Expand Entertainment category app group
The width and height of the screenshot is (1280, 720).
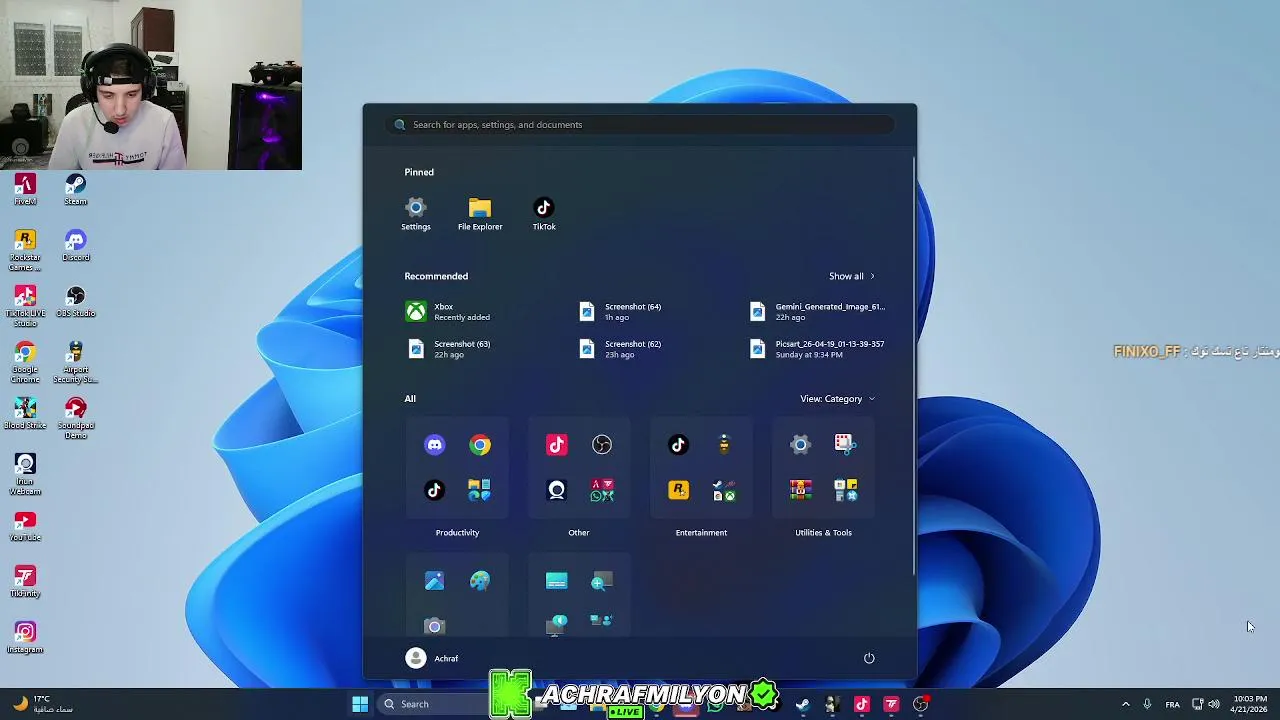pyautogui.click(x=724, y=490)
